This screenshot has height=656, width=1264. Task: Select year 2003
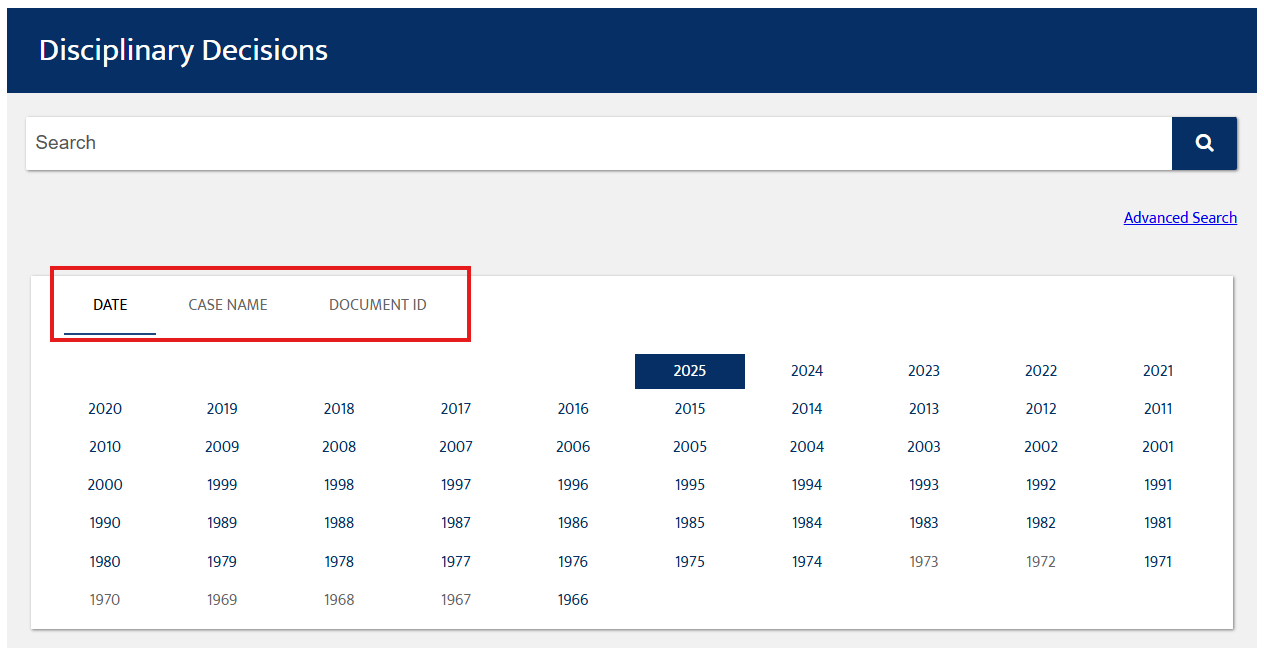pyautogui.click(x=923, y=447)
